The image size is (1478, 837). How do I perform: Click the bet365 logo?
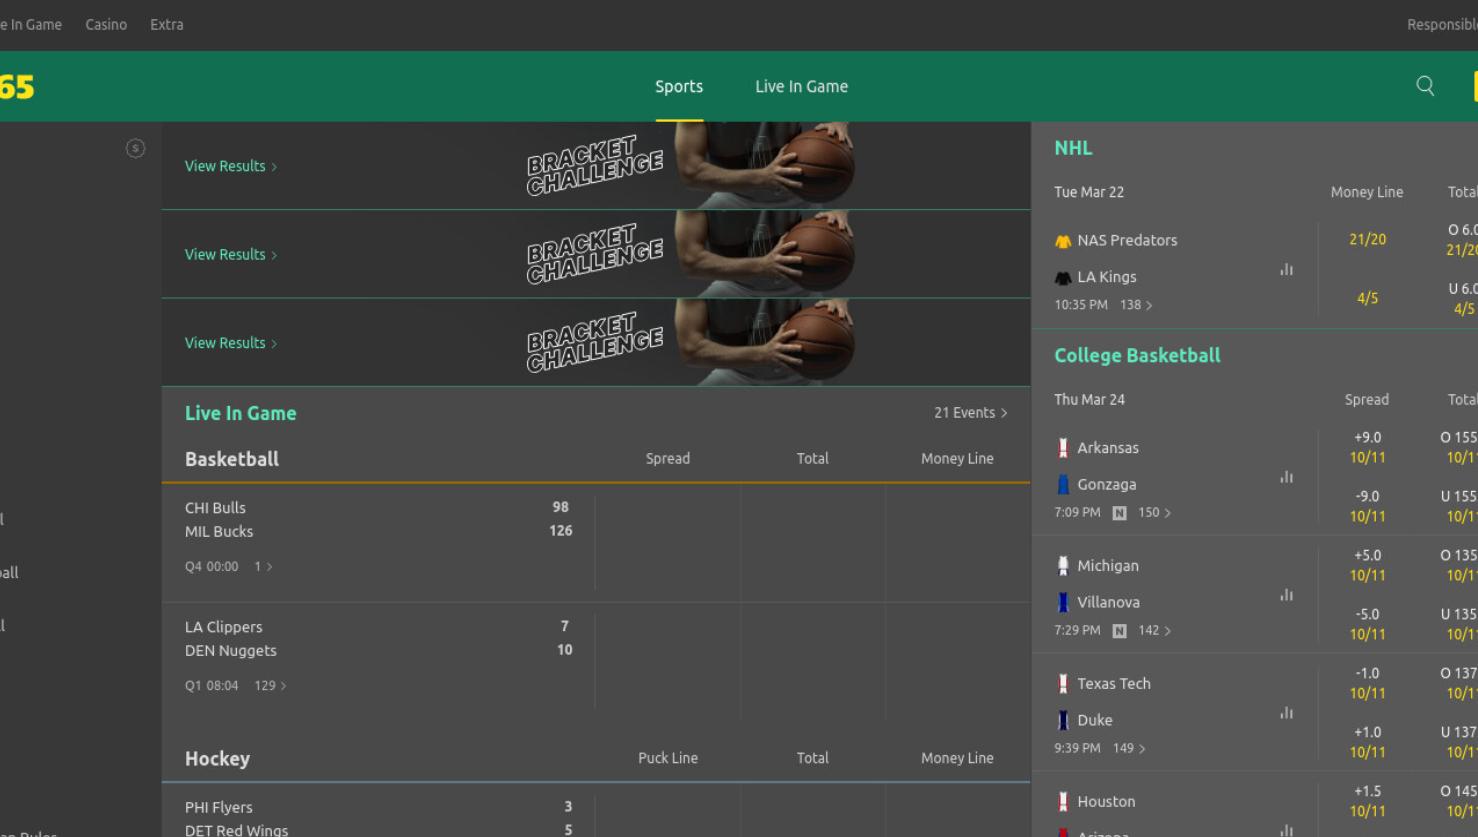click(17, 87)
